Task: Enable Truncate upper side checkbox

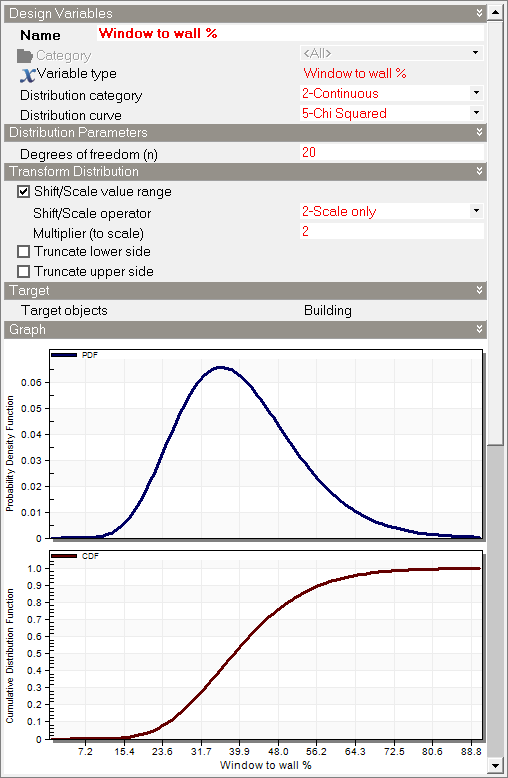Action: pos(23,271)
